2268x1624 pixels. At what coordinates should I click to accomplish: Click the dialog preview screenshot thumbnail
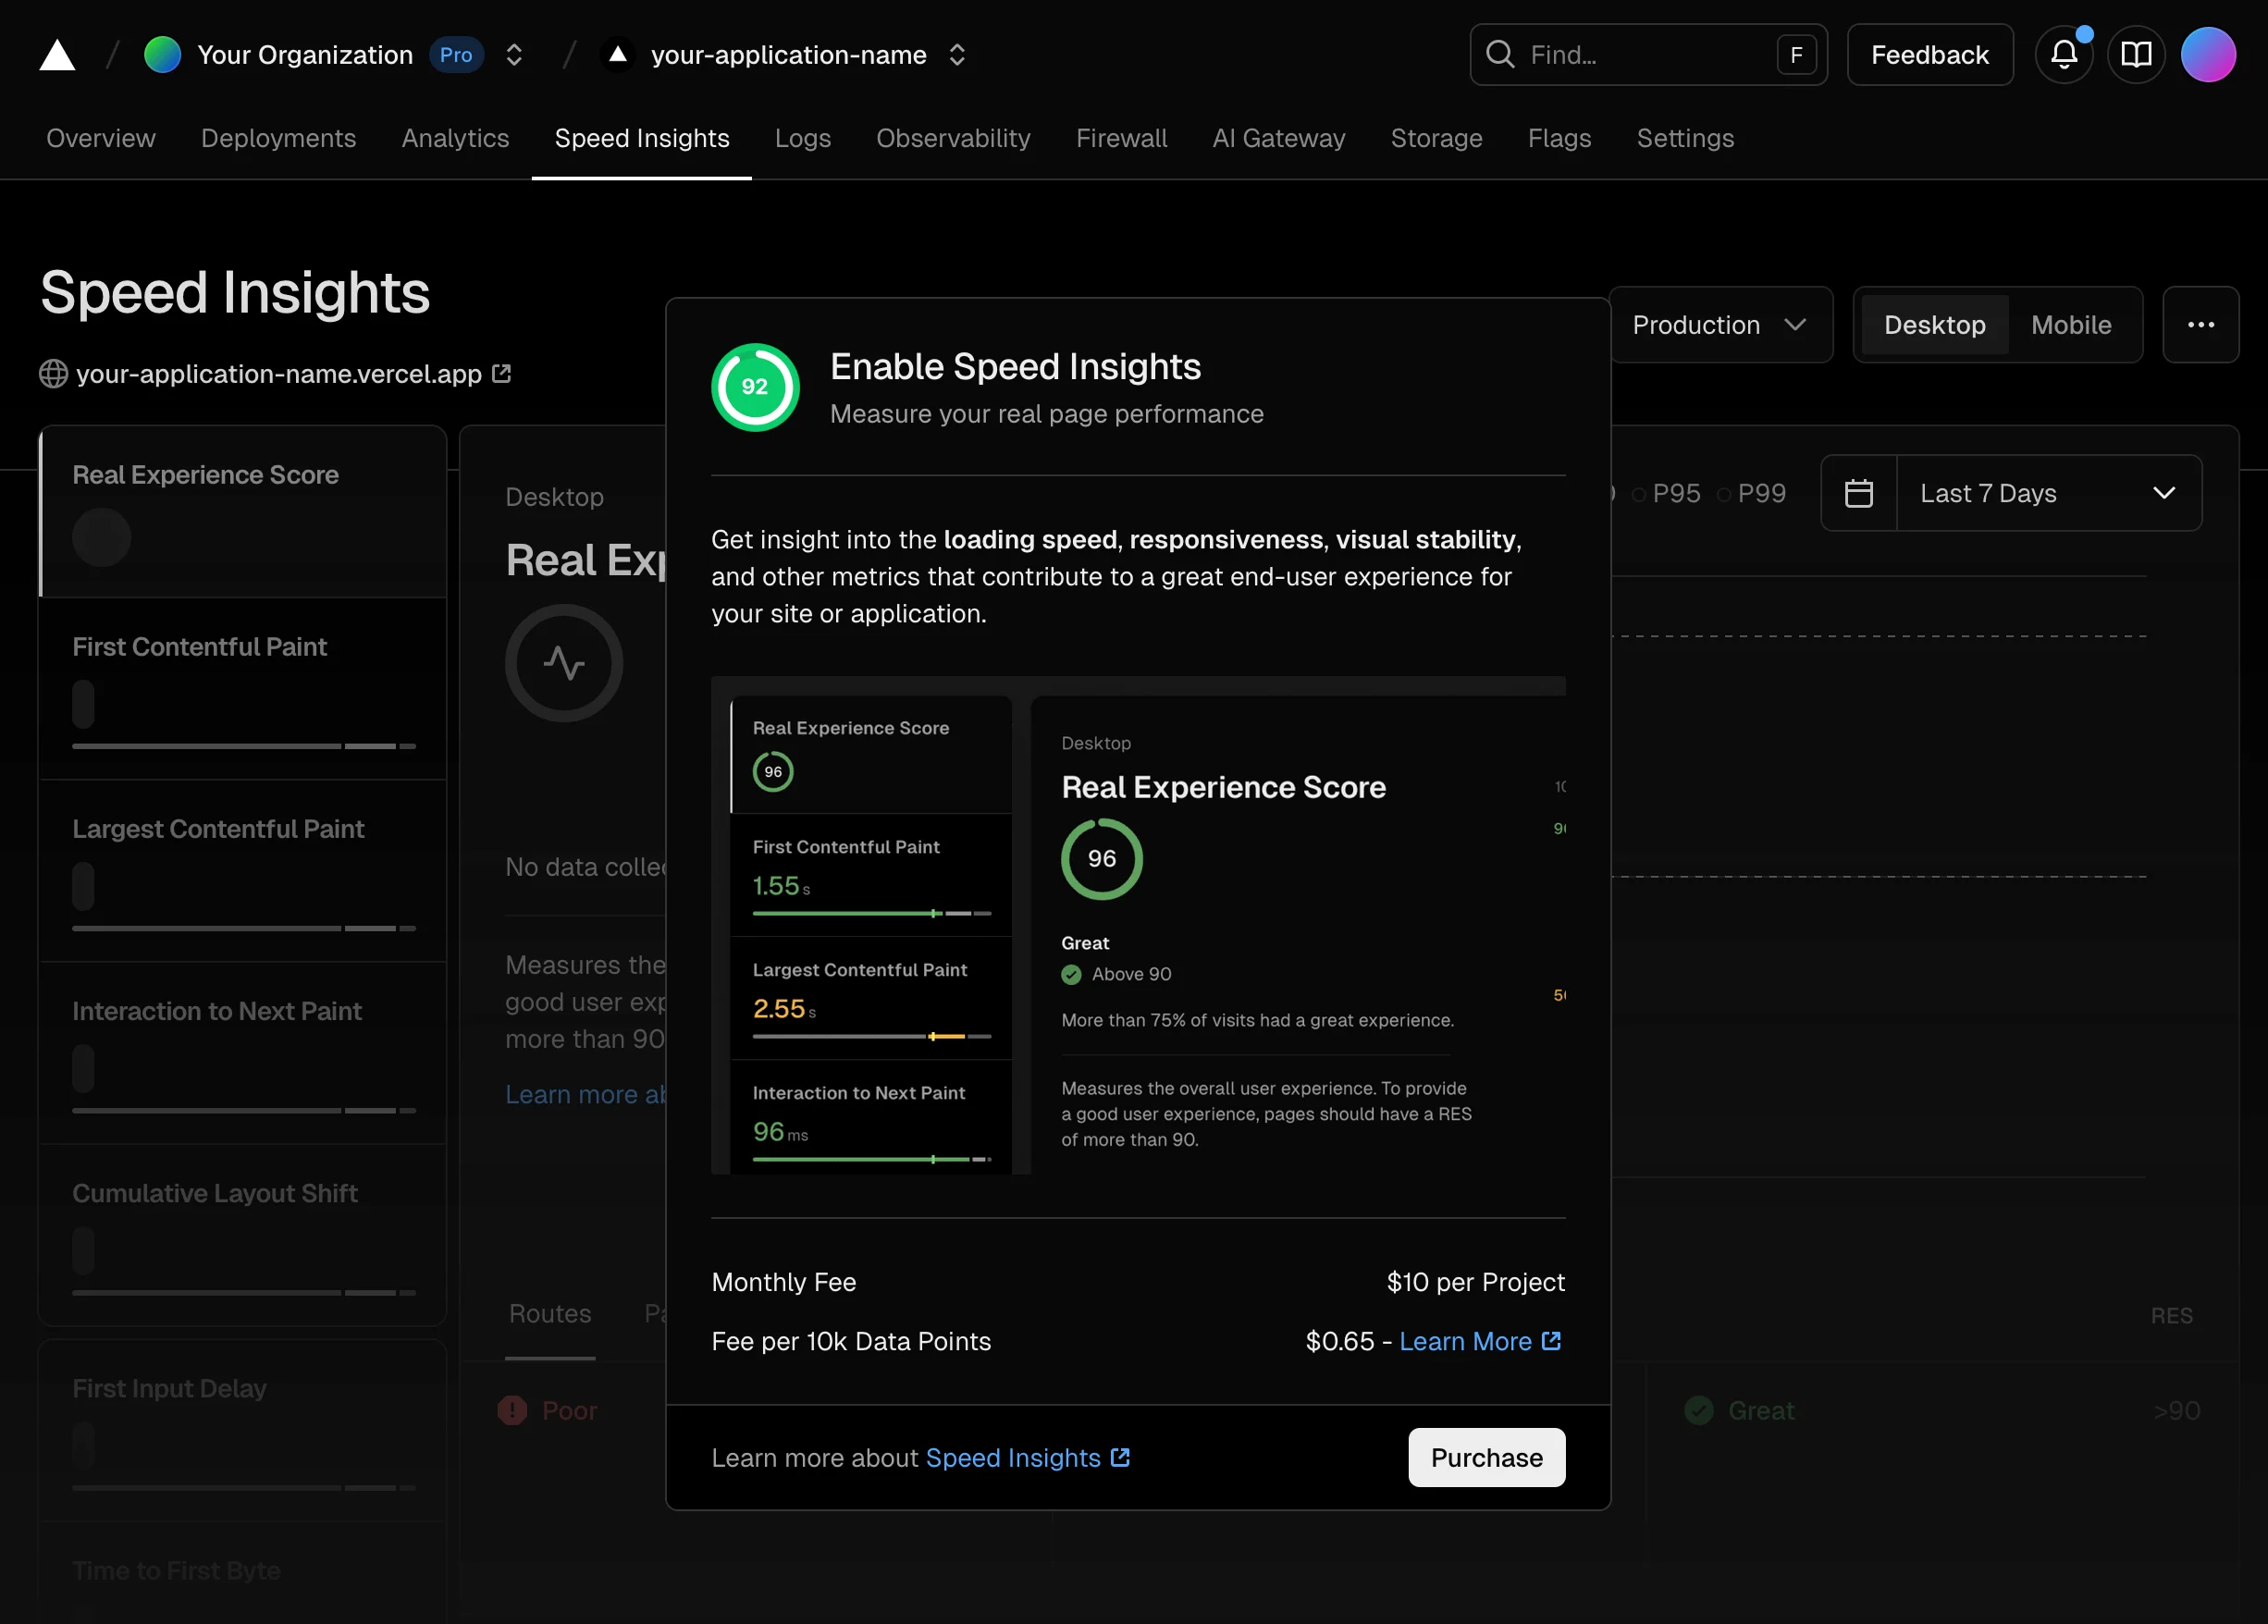(1138, 925)
